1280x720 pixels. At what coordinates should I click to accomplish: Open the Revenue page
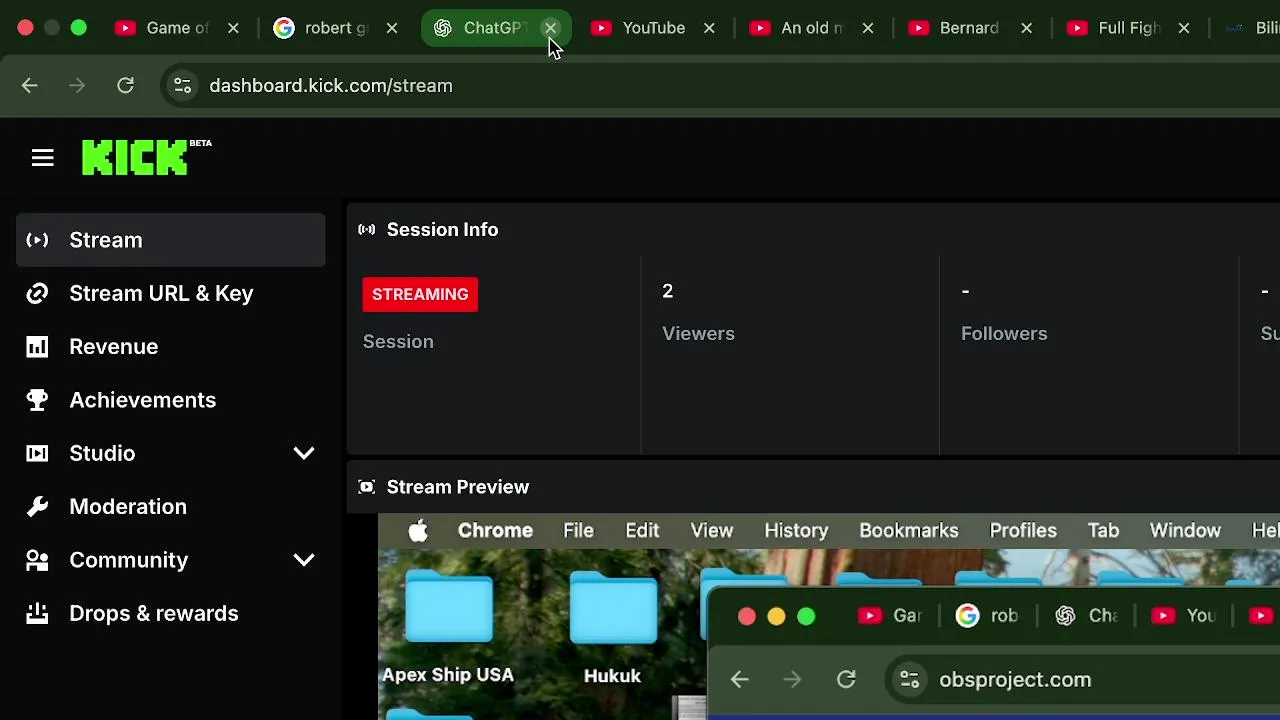tap(170, 347)
